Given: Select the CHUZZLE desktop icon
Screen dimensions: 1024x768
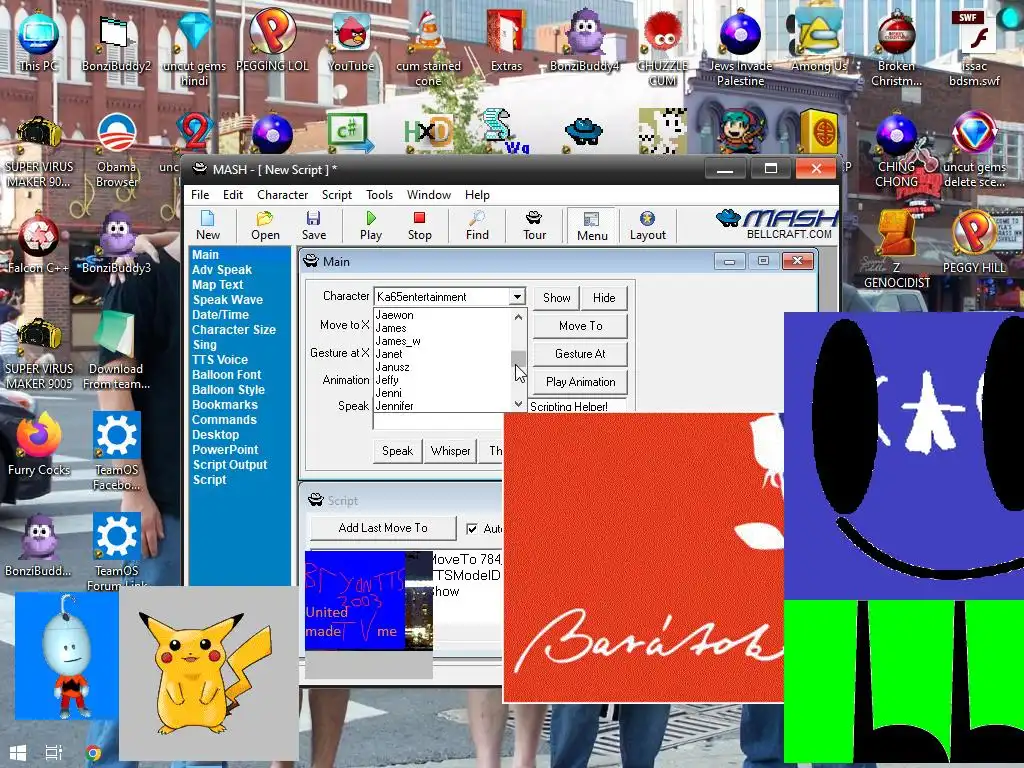Looking at the screenshot, I should (663, 49).
